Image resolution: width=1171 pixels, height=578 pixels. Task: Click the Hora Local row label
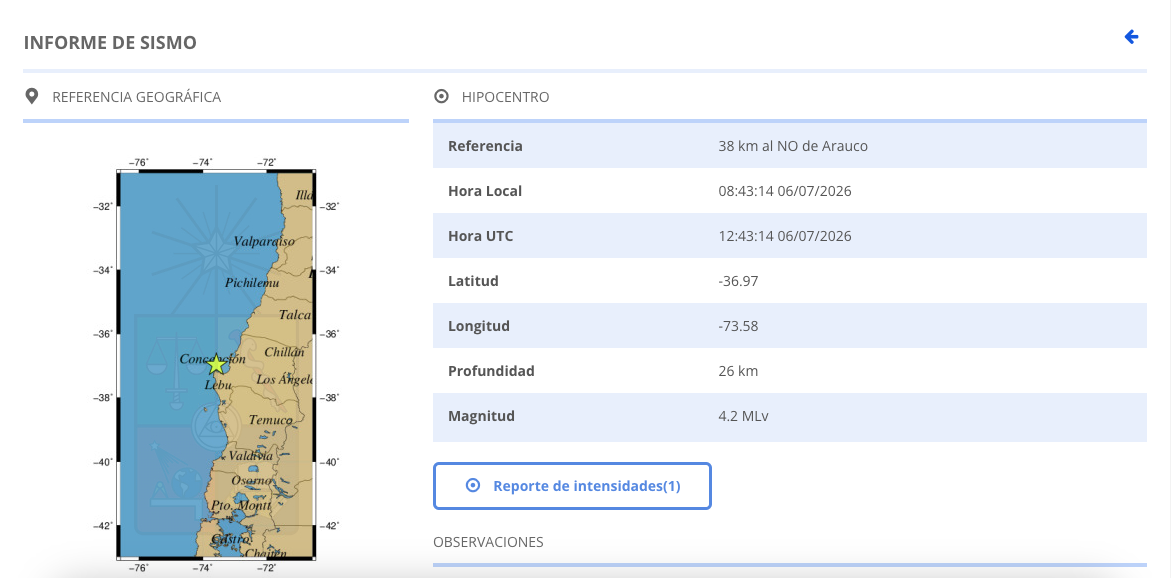485,191
